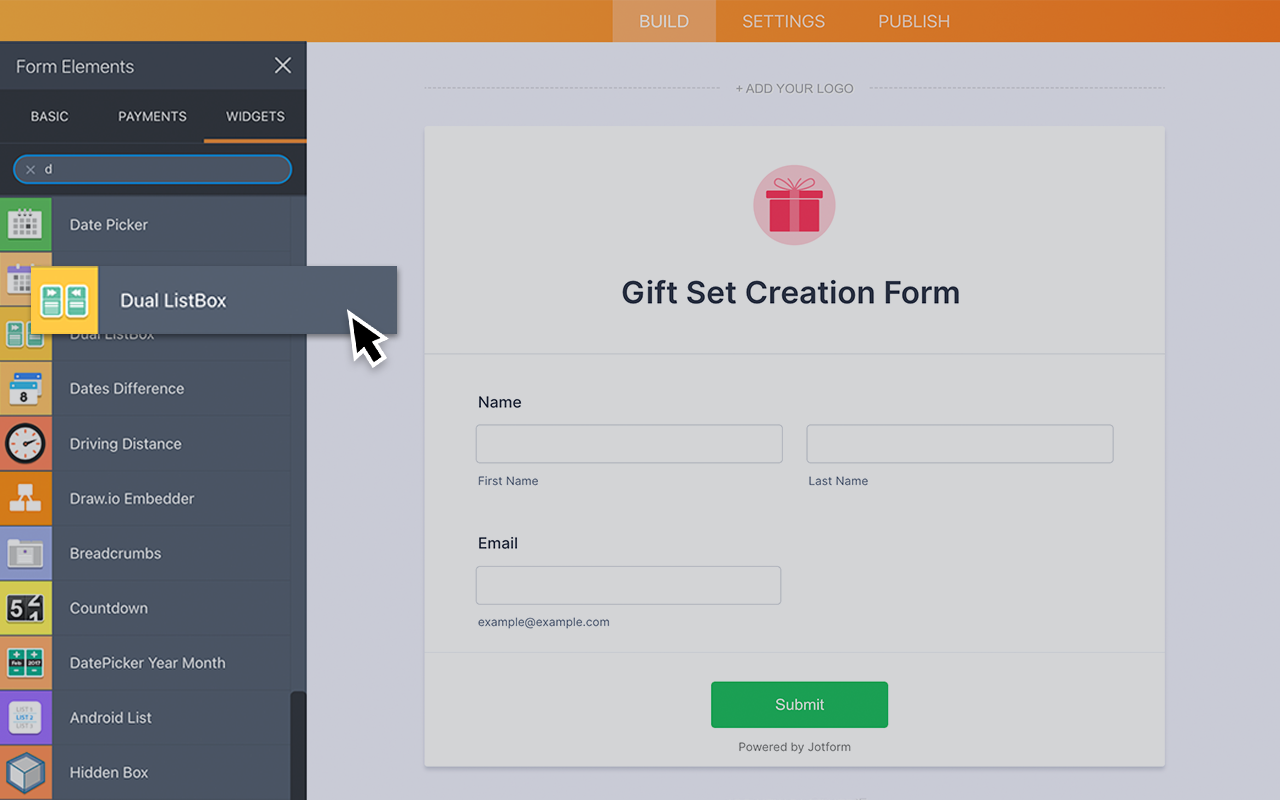Click the Add Your Logo link

(795, 88)
